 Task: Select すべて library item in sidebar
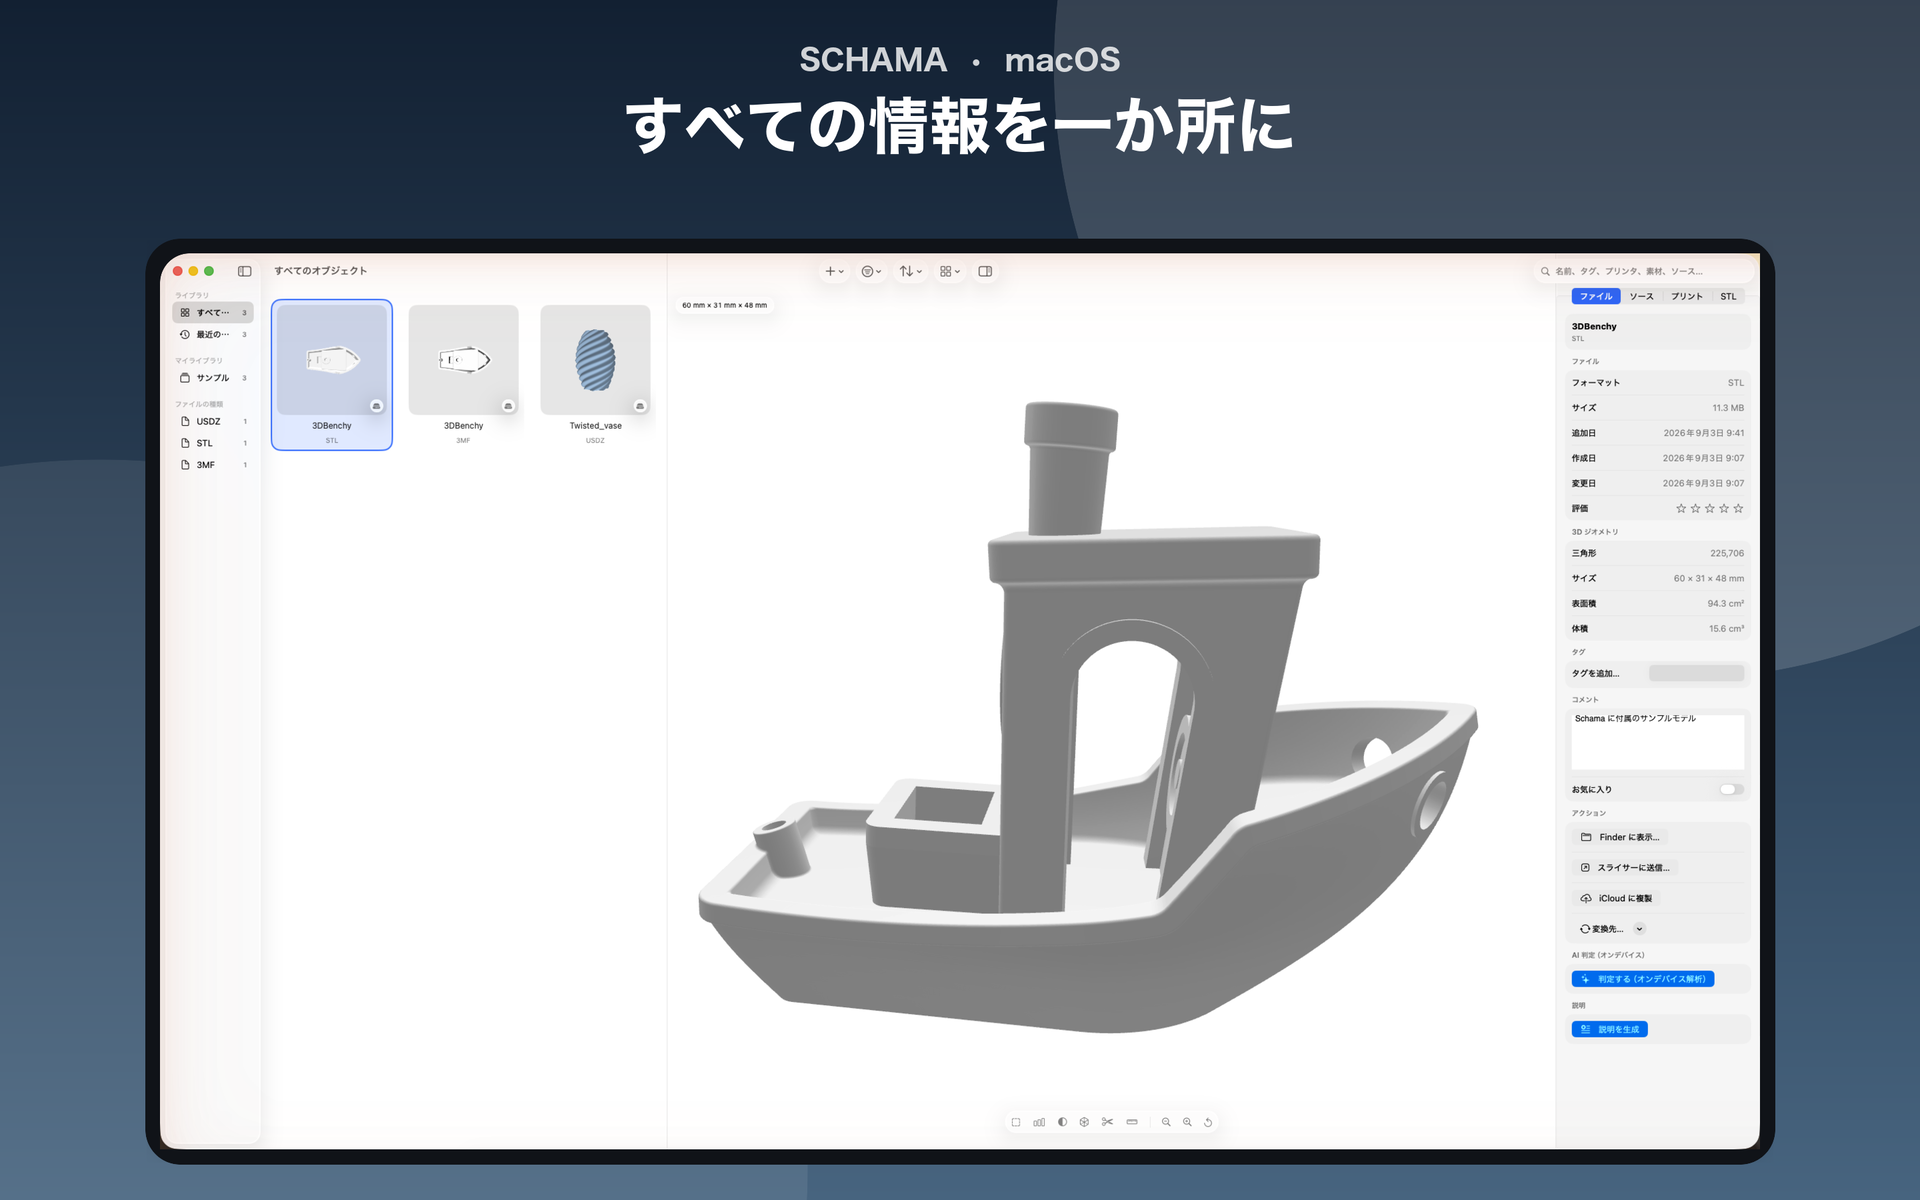pos(213,313)
